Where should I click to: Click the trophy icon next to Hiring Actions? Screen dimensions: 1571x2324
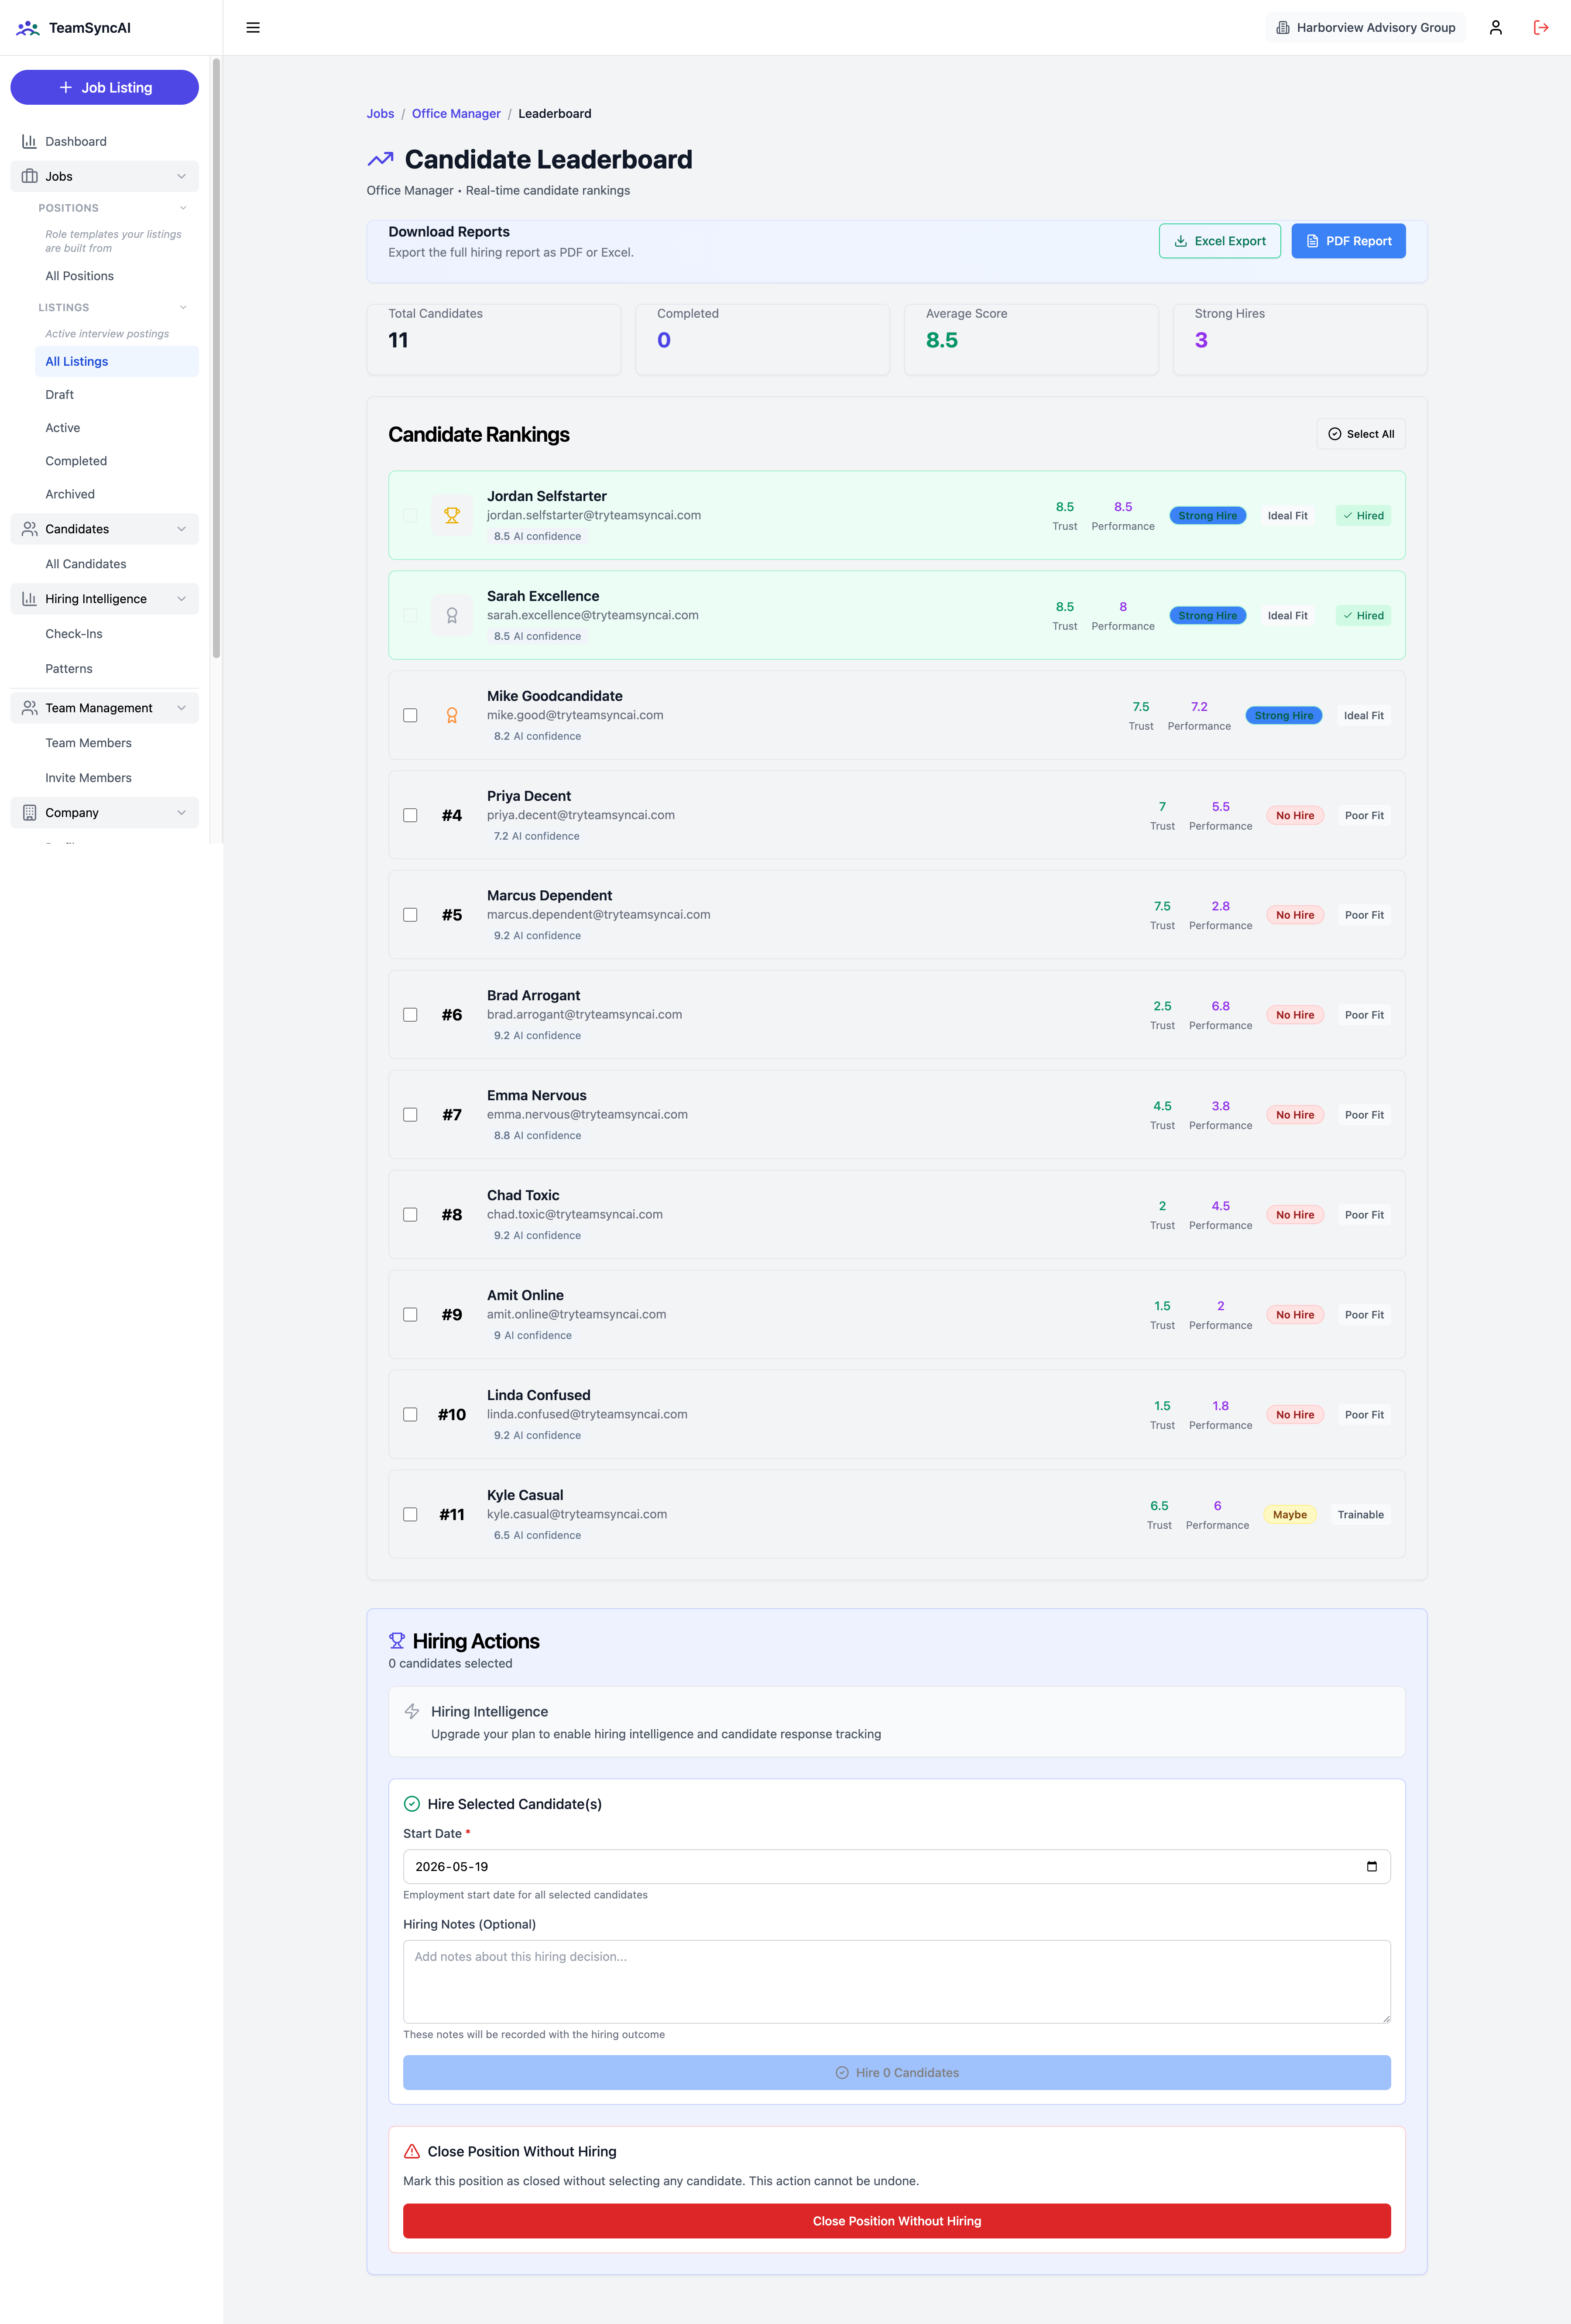(397, 1641)
